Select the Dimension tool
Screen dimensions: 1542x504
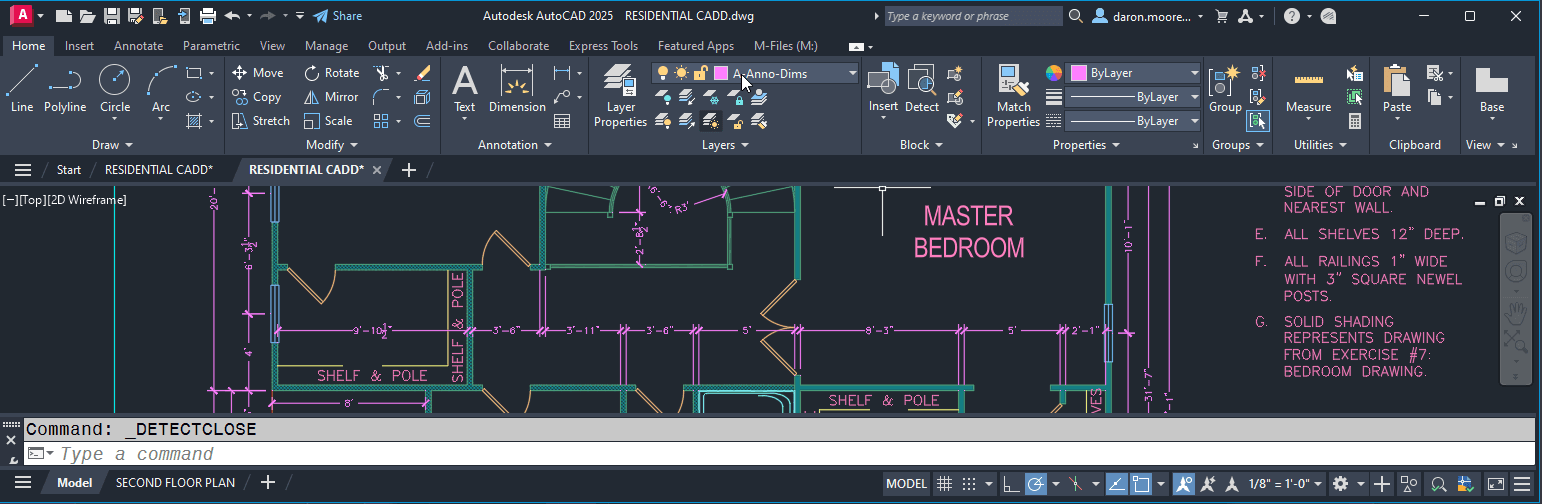click(x=517, y=89)
